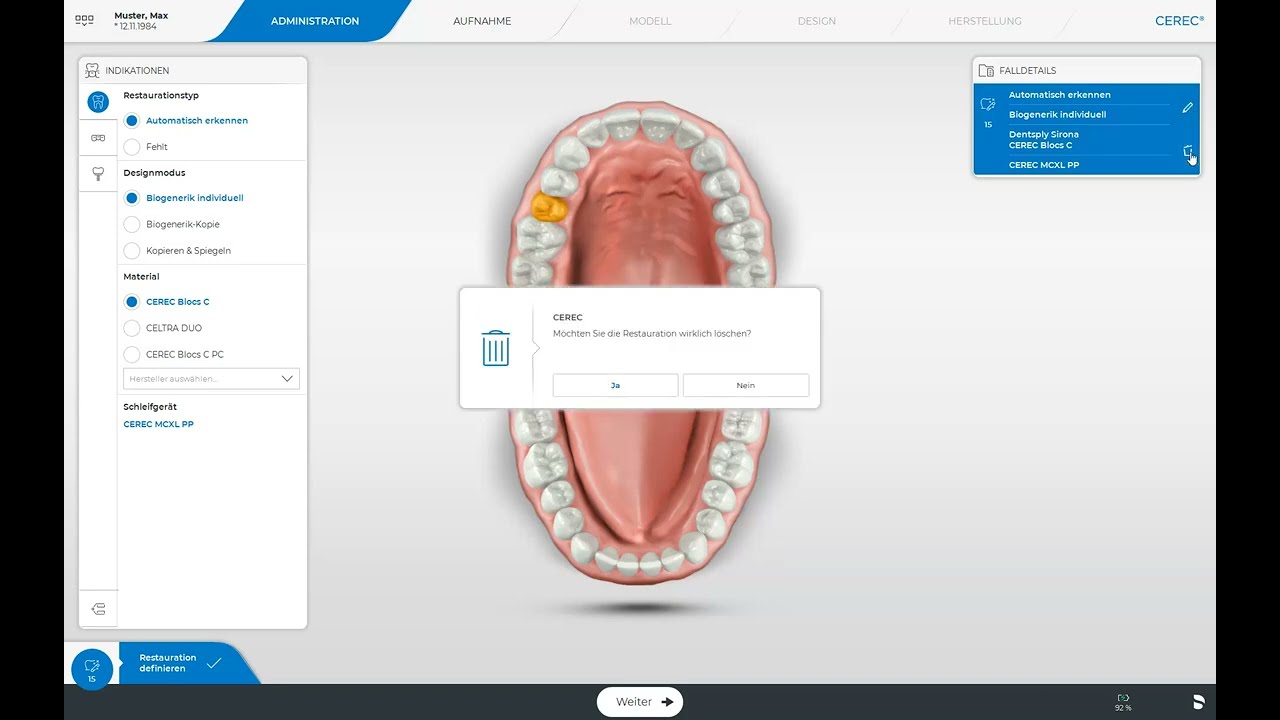Switch to the Design phase tab

point(817,21)
